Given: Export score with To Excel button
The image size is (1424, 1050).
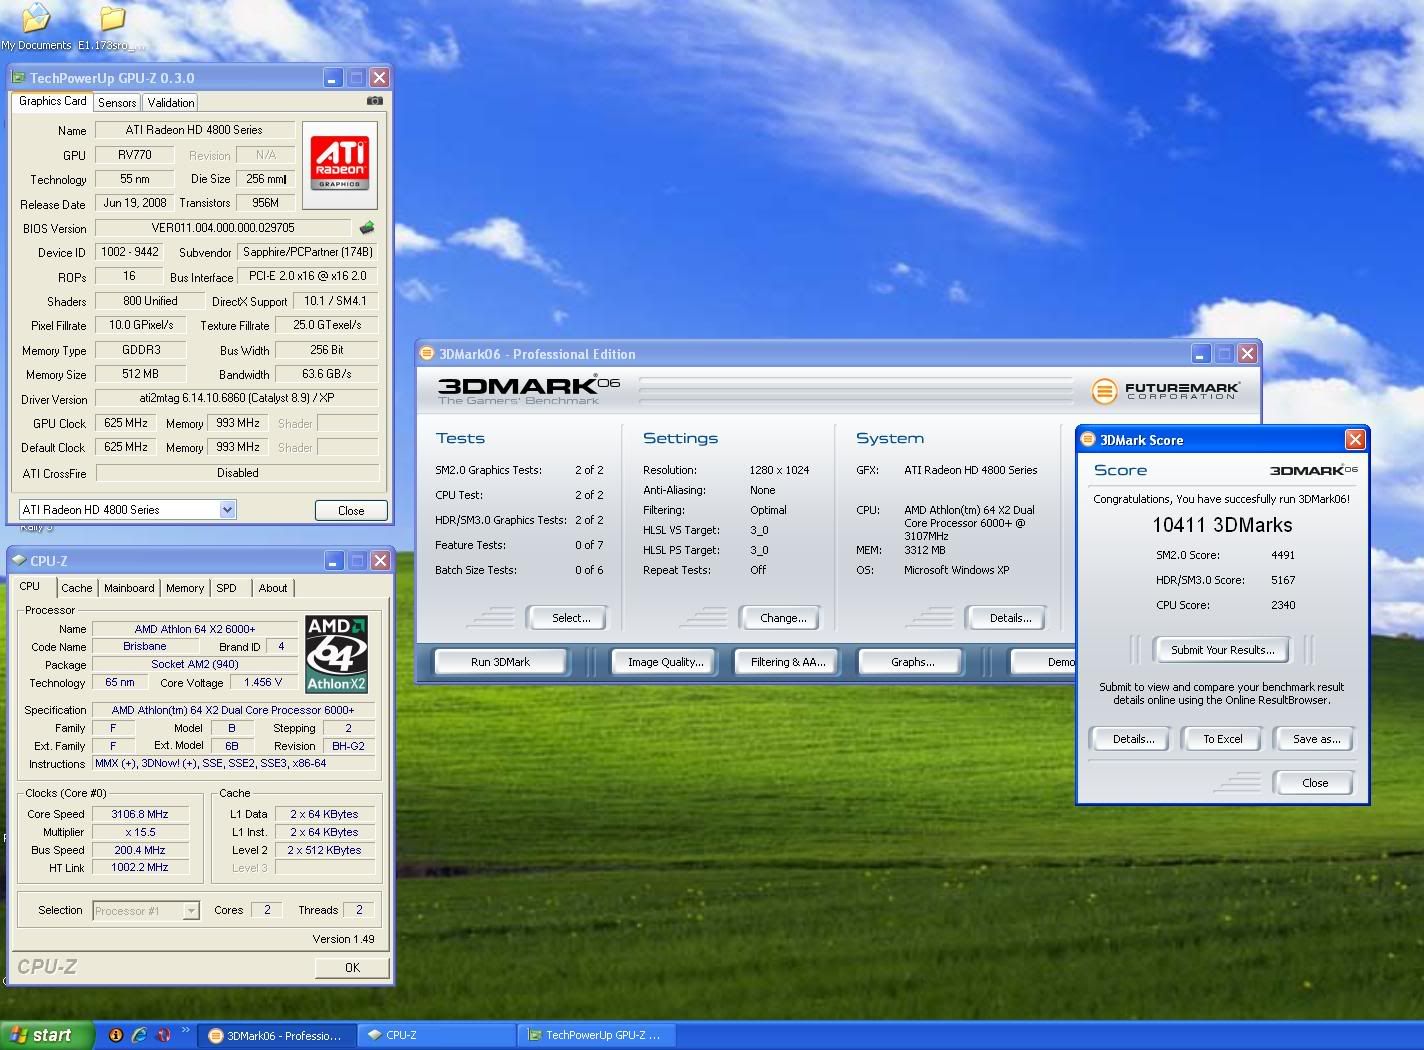Looking at the screenshot, I should (x=1222, y=739).
